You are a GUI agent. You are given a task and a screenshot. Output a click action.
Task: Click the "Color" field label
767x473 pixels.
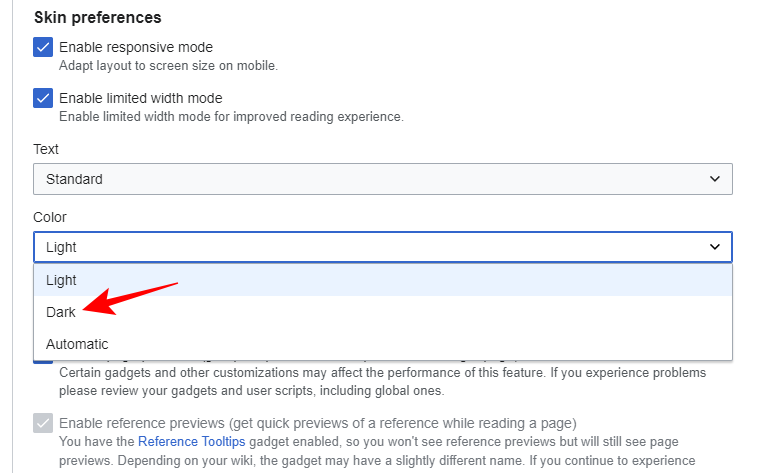(x=50, y=217)
